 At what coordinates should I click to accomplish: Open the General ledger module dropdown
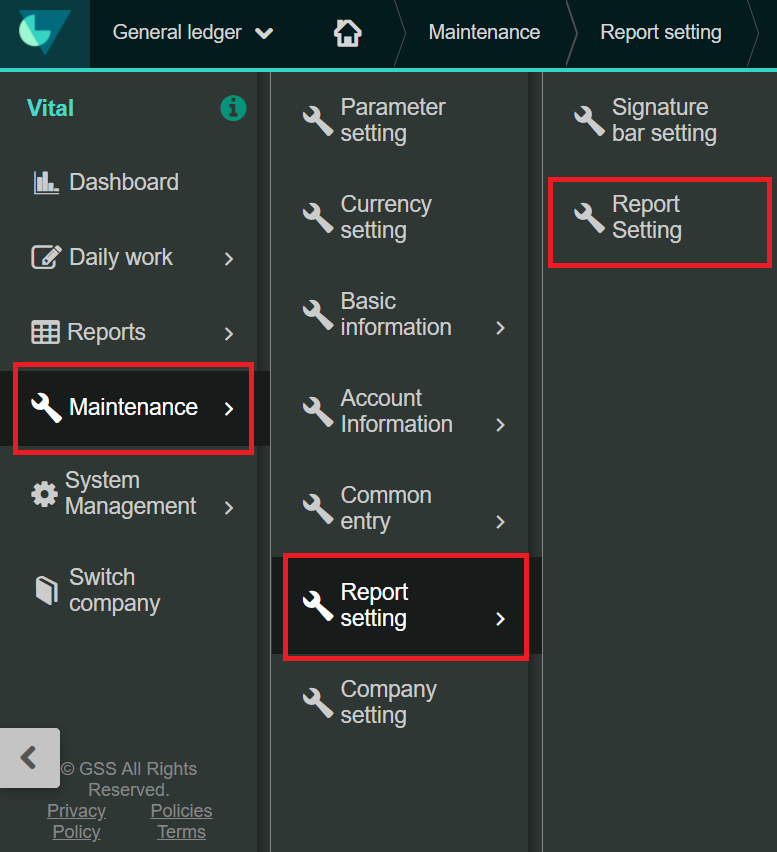coord(192,33)
